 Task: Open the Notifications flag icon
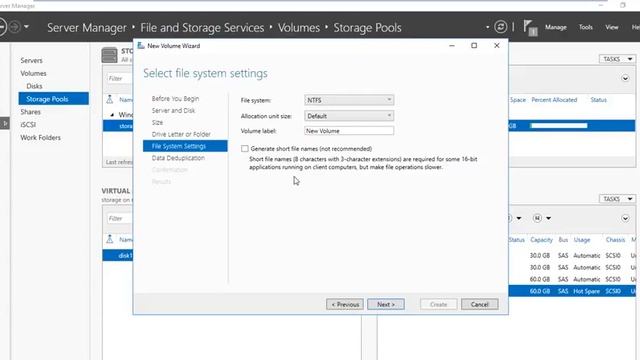pos(530,28)
